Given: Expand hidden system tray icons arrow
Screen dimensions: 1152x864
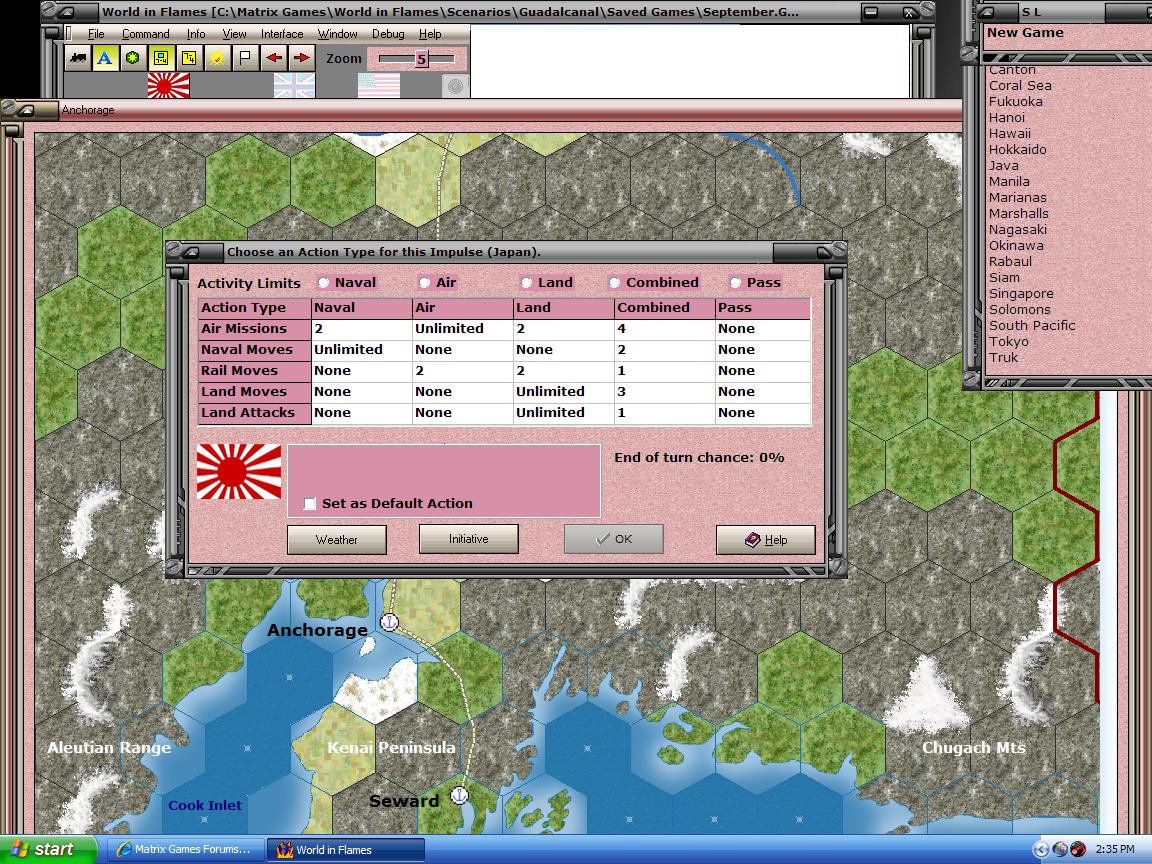Looking at the screenshot, I should coord(1040,849).
